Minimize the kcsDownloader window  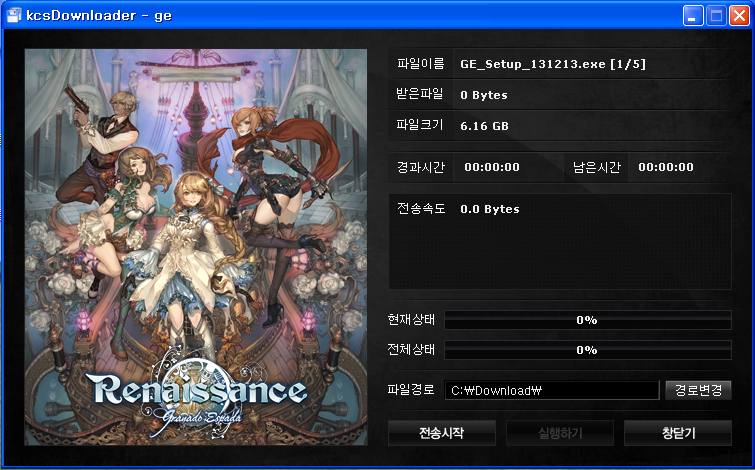point(693,16)
